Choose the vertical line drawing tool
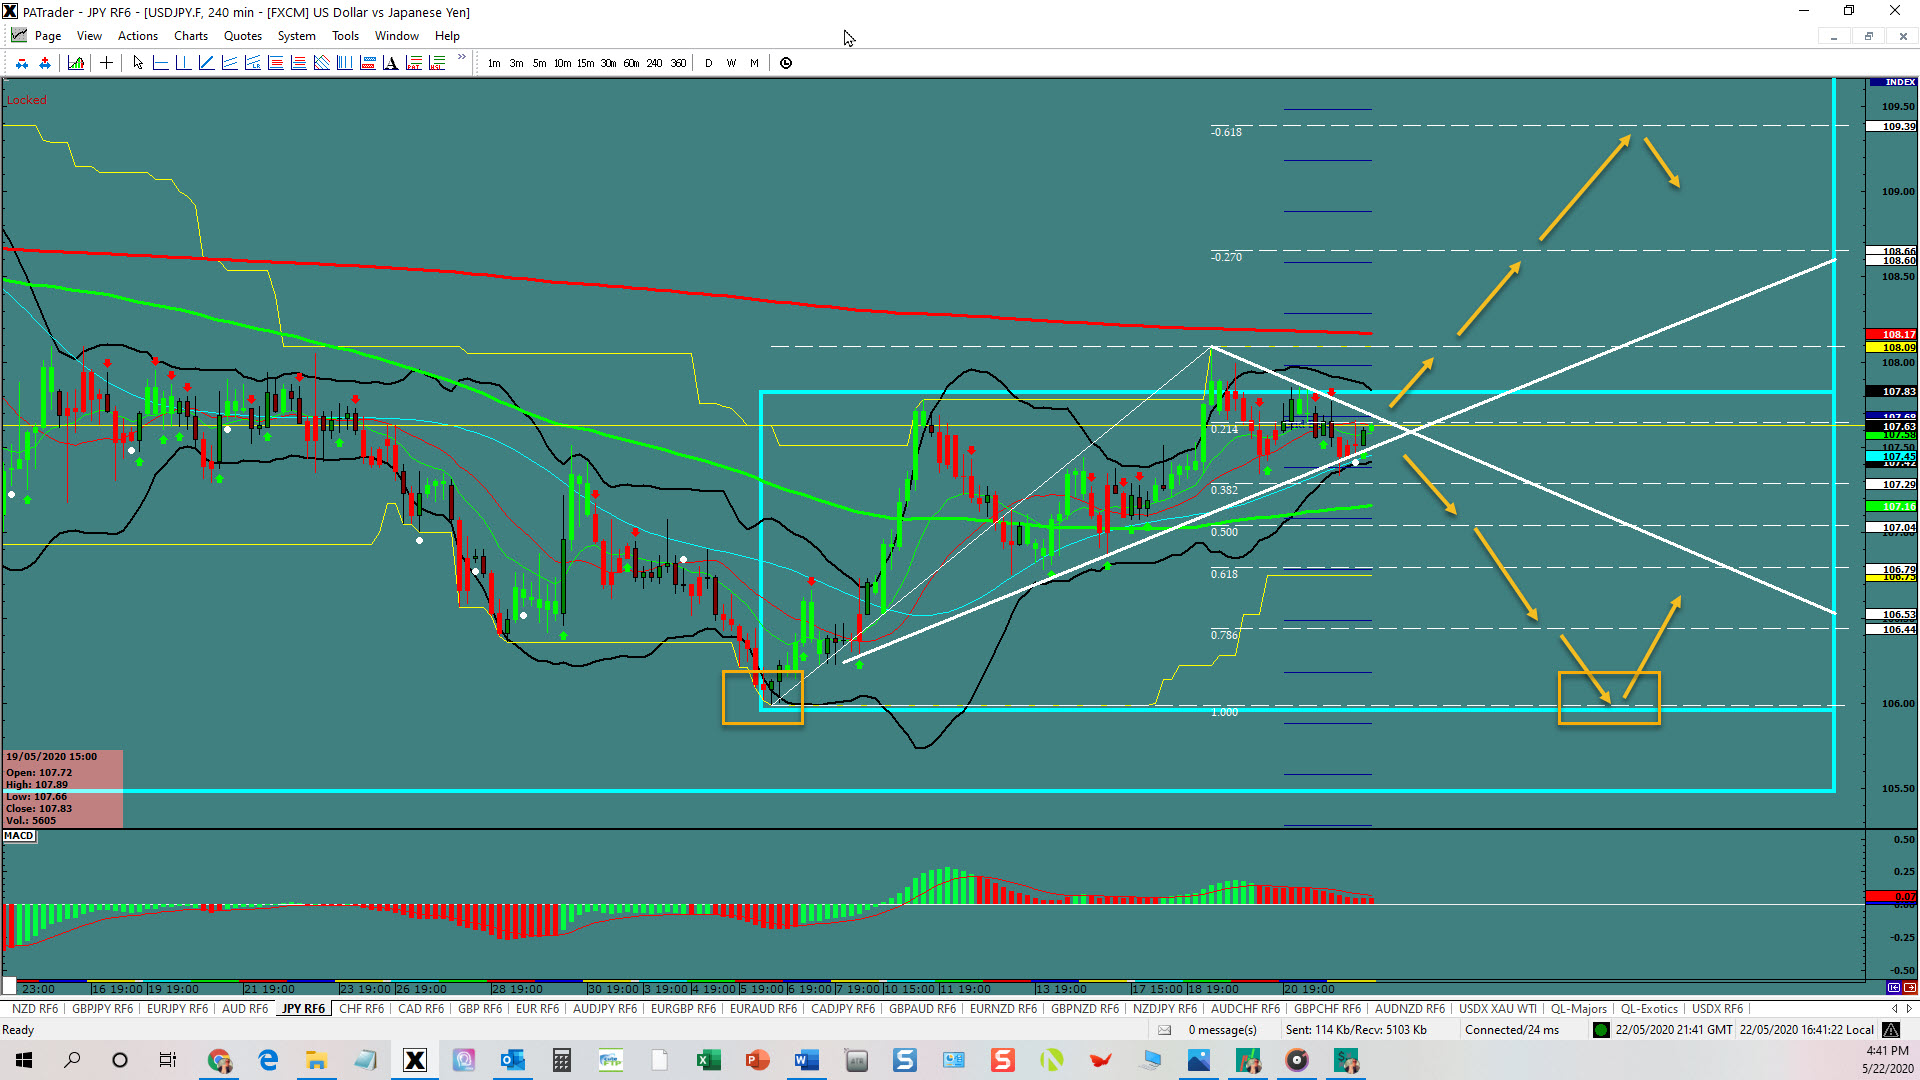 [183, 63]
